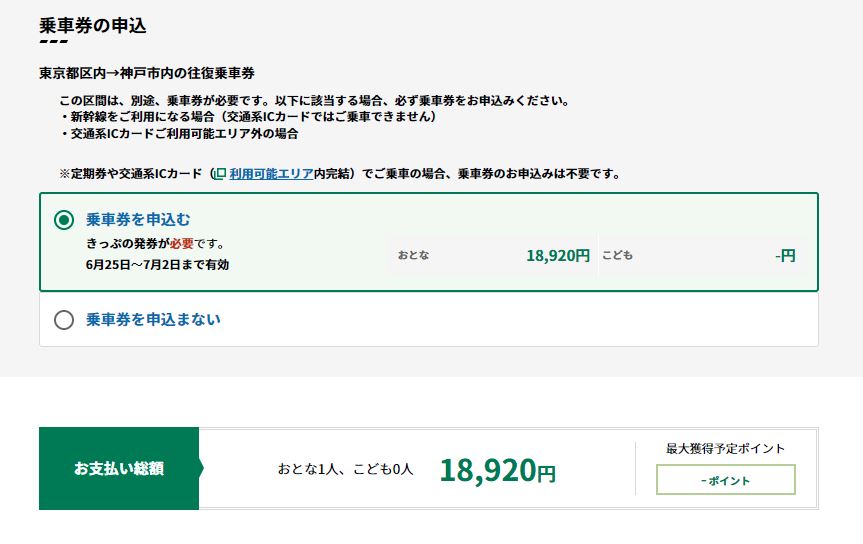Click the -ポイント box
This screenshot has width=863, height=544.
725,480
